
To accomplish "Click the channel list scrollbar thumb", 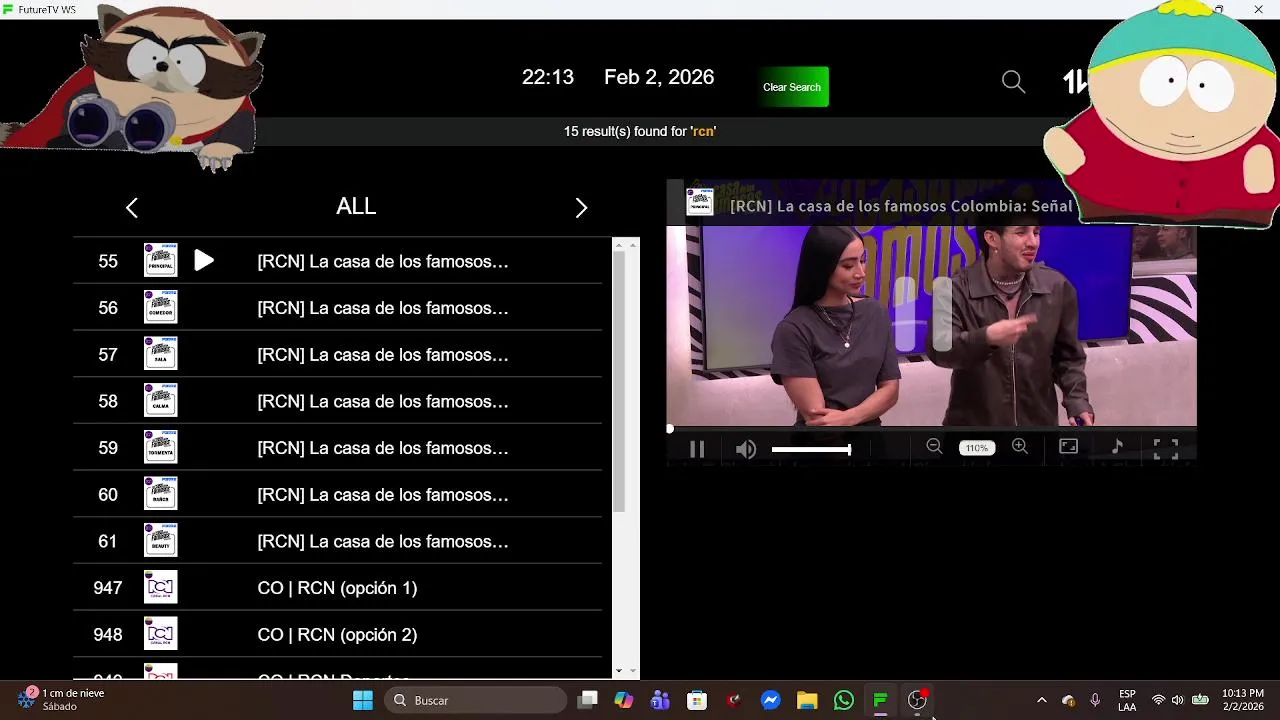I will click(619, 382).
